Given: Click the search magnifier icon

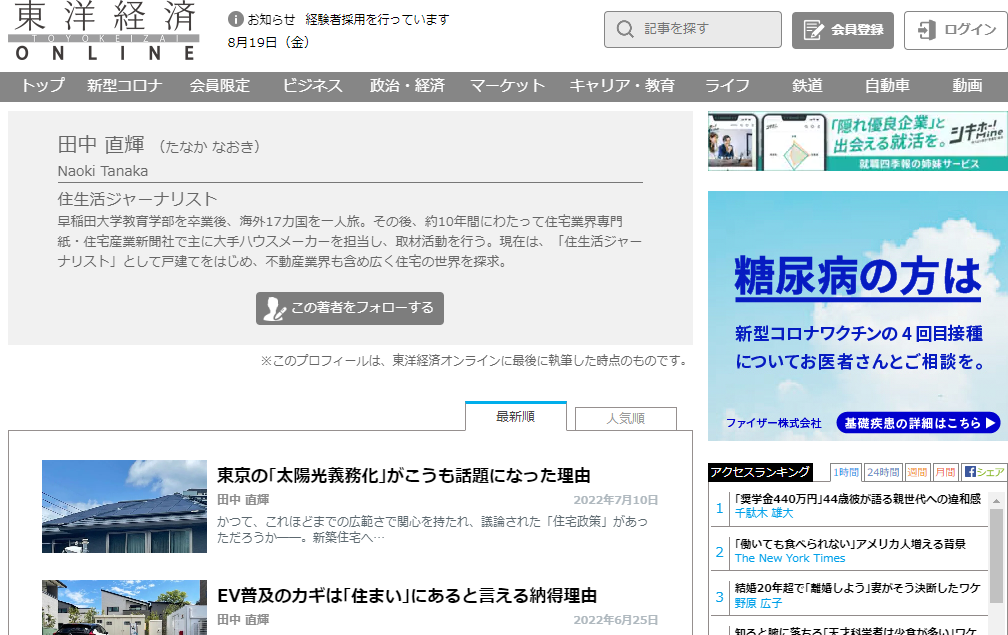Looking at the screenshot, I should coord(625,29).
